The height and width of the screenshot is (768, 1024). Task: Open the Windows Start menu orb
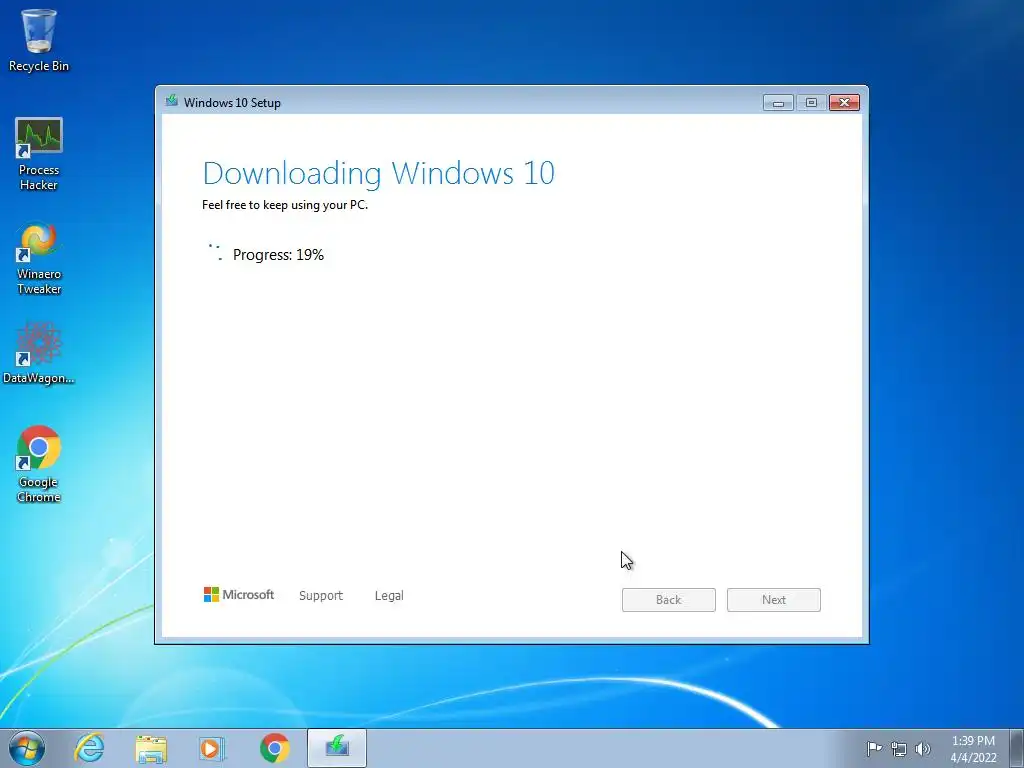(x=27, y=748)
